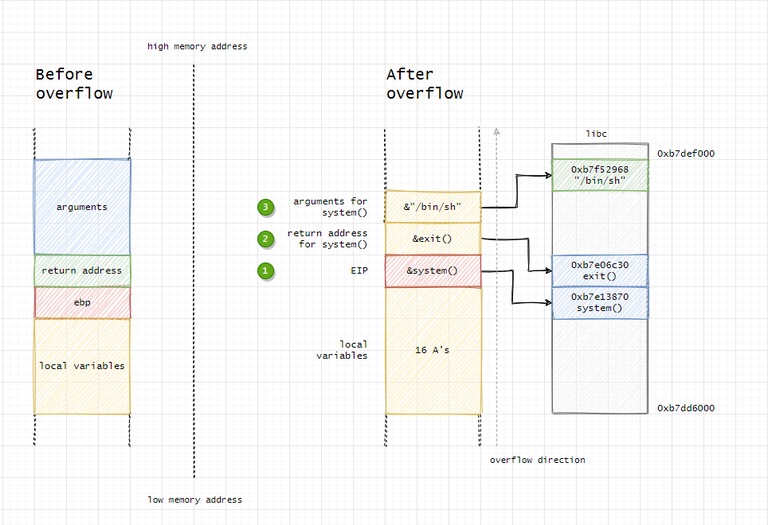Click the &exit() stack cell
Image resolution: width=768 pixels, height=525 pixels.
[433, 239]
